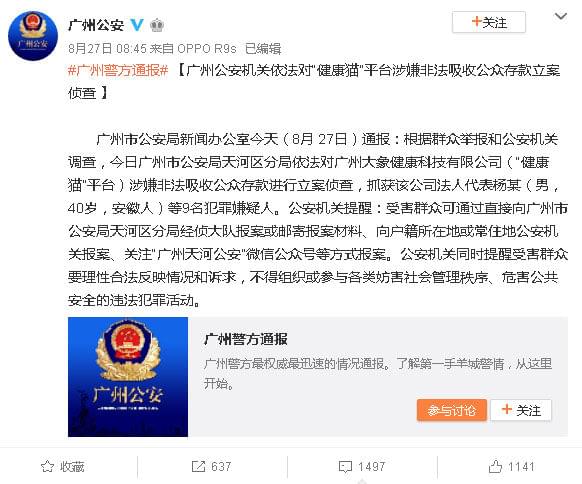This screenshot has width=582, height=484.
Task: Click the repost count 637
Action: (x=221, y=467)
